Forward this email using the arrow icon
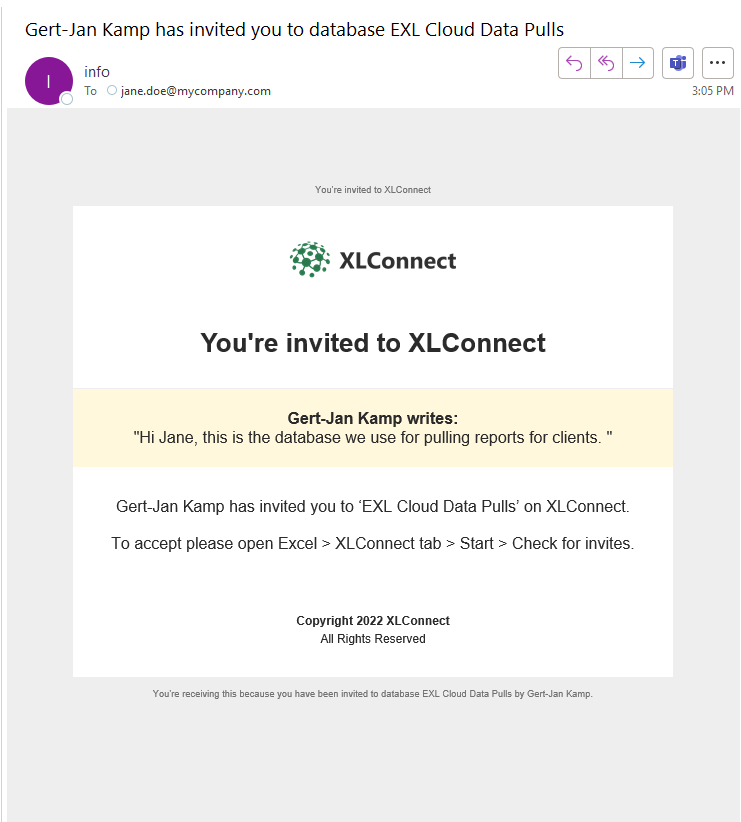 (x=637, y=63)
